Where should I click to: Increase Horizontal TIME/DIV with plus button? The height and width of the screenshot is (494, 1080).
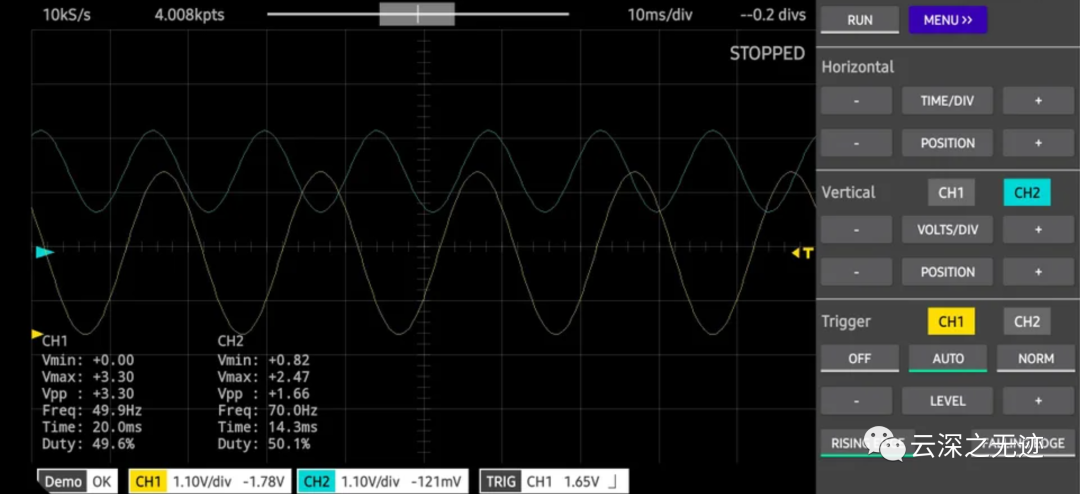(1038, 101)
